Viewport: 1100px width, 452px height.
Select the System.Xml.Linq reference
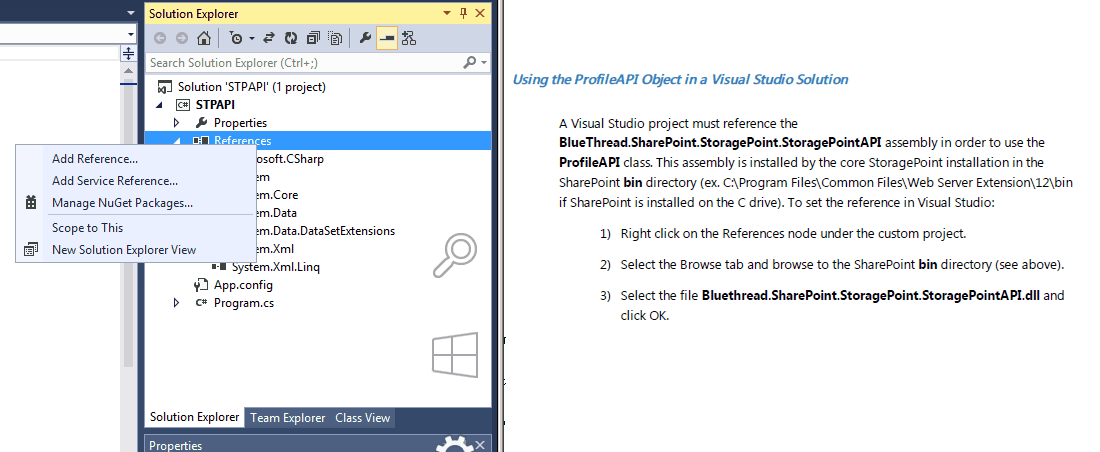coord(276,267)
